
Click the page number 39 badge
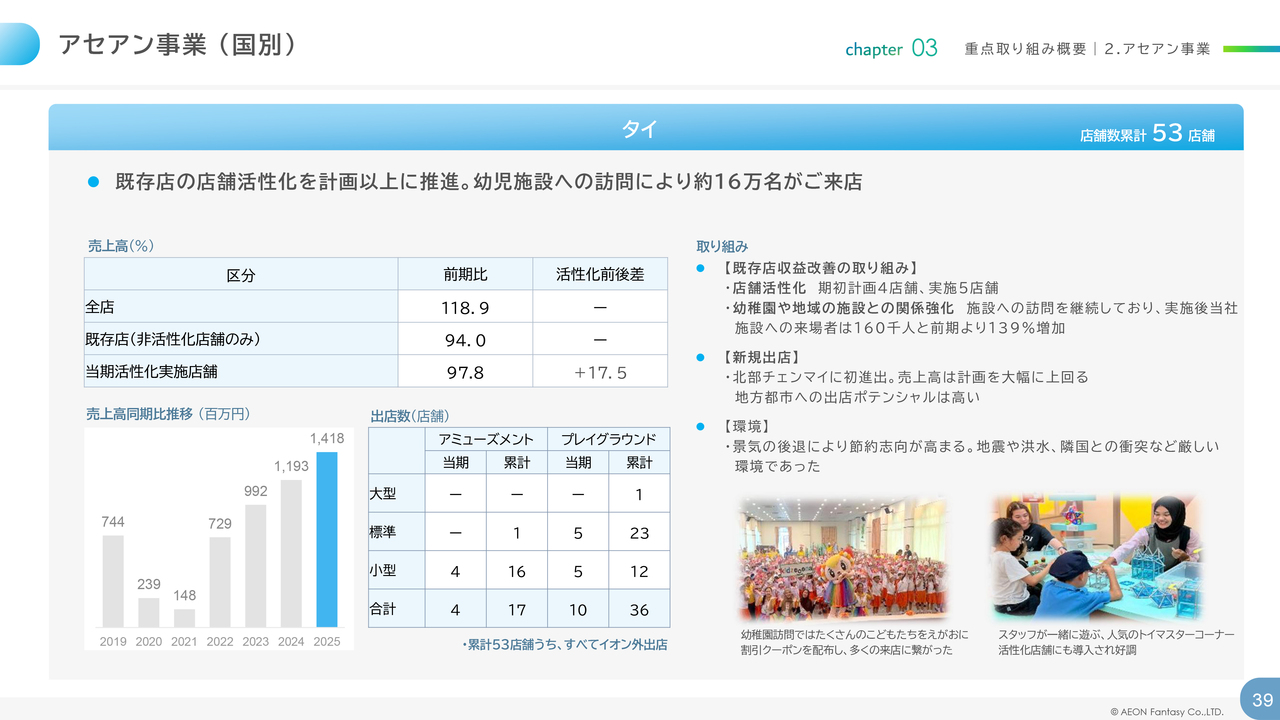1261,699
